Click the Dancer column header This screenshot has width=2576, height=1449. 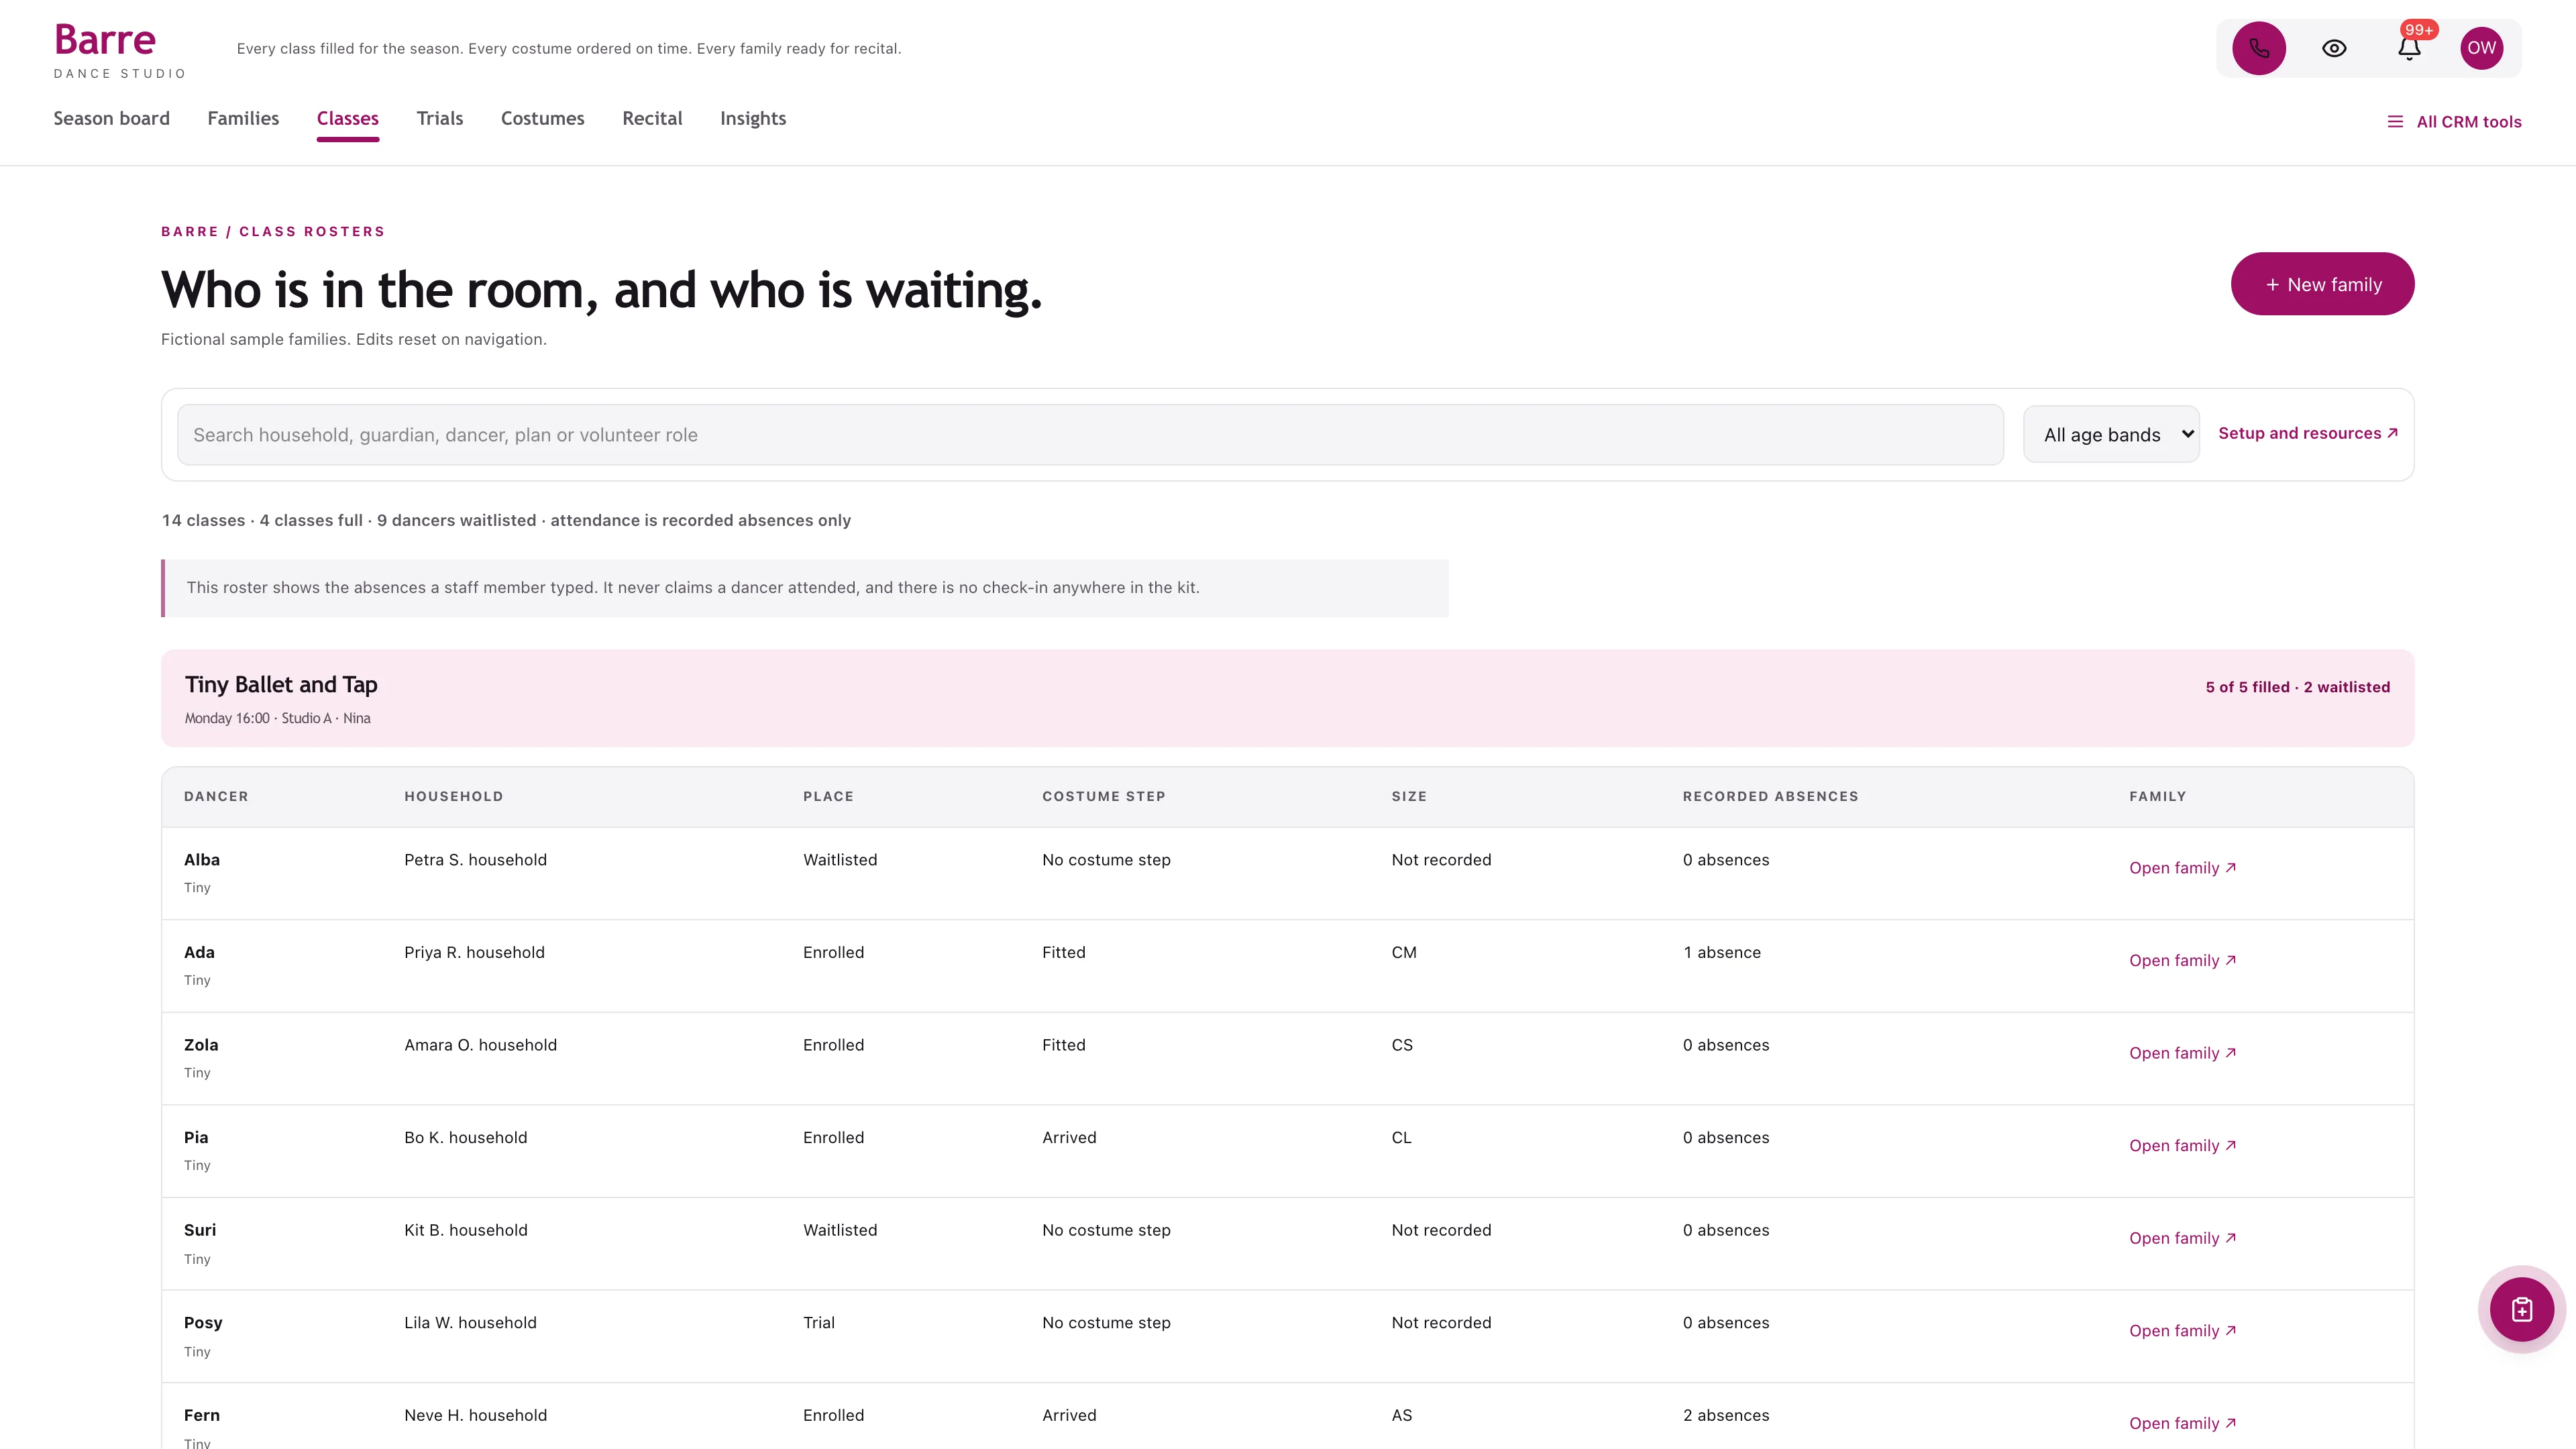tap(216, 796)
